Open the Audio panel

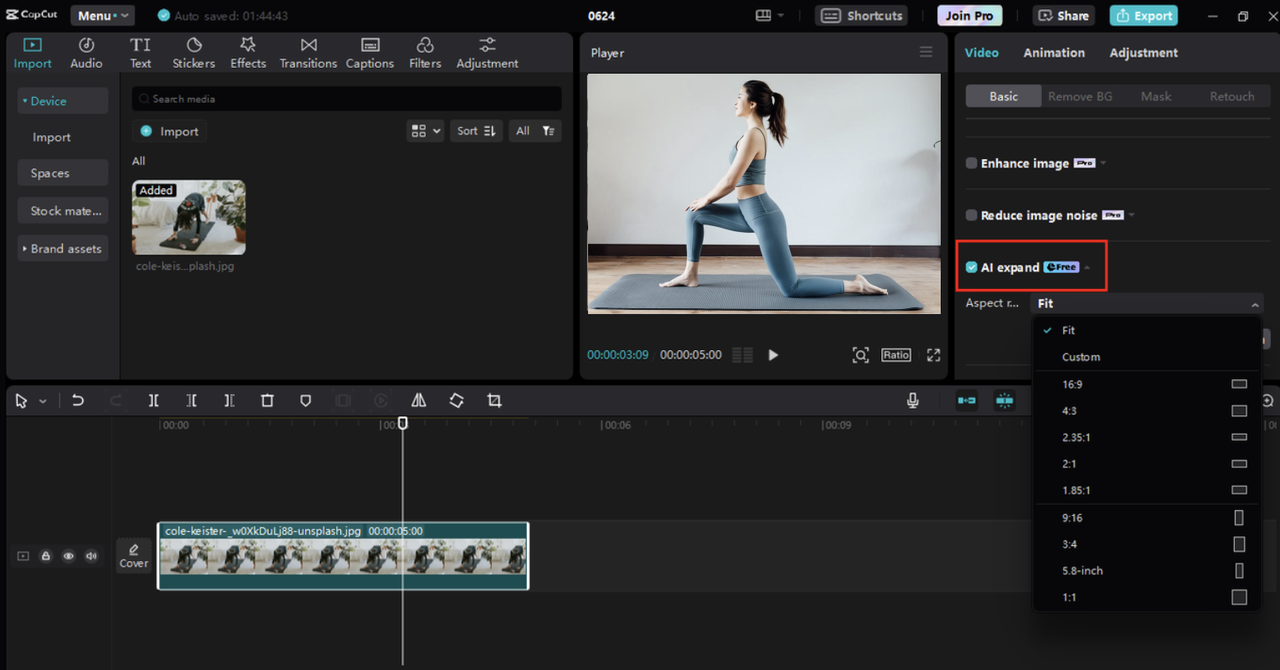tap(86, 53)
